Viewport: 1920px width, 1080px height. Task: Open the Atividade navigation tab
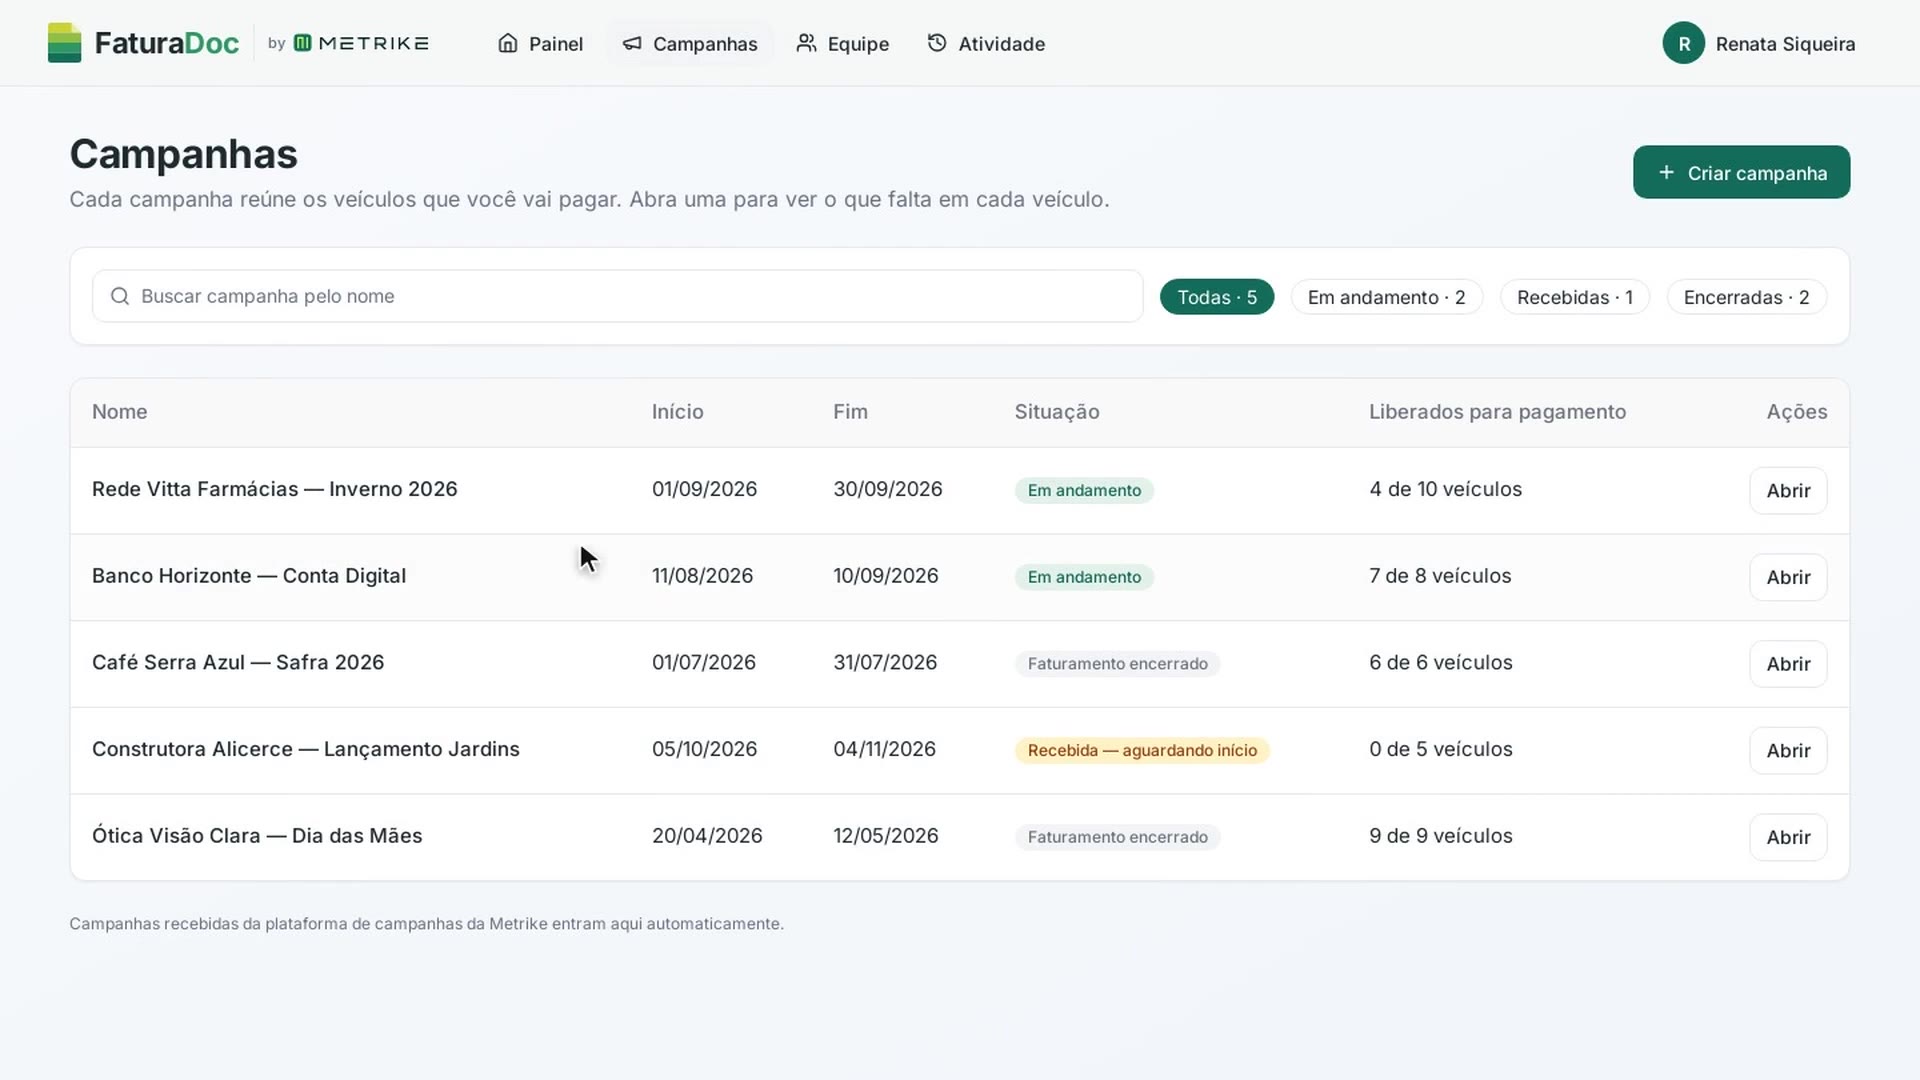tap(987, 43)
